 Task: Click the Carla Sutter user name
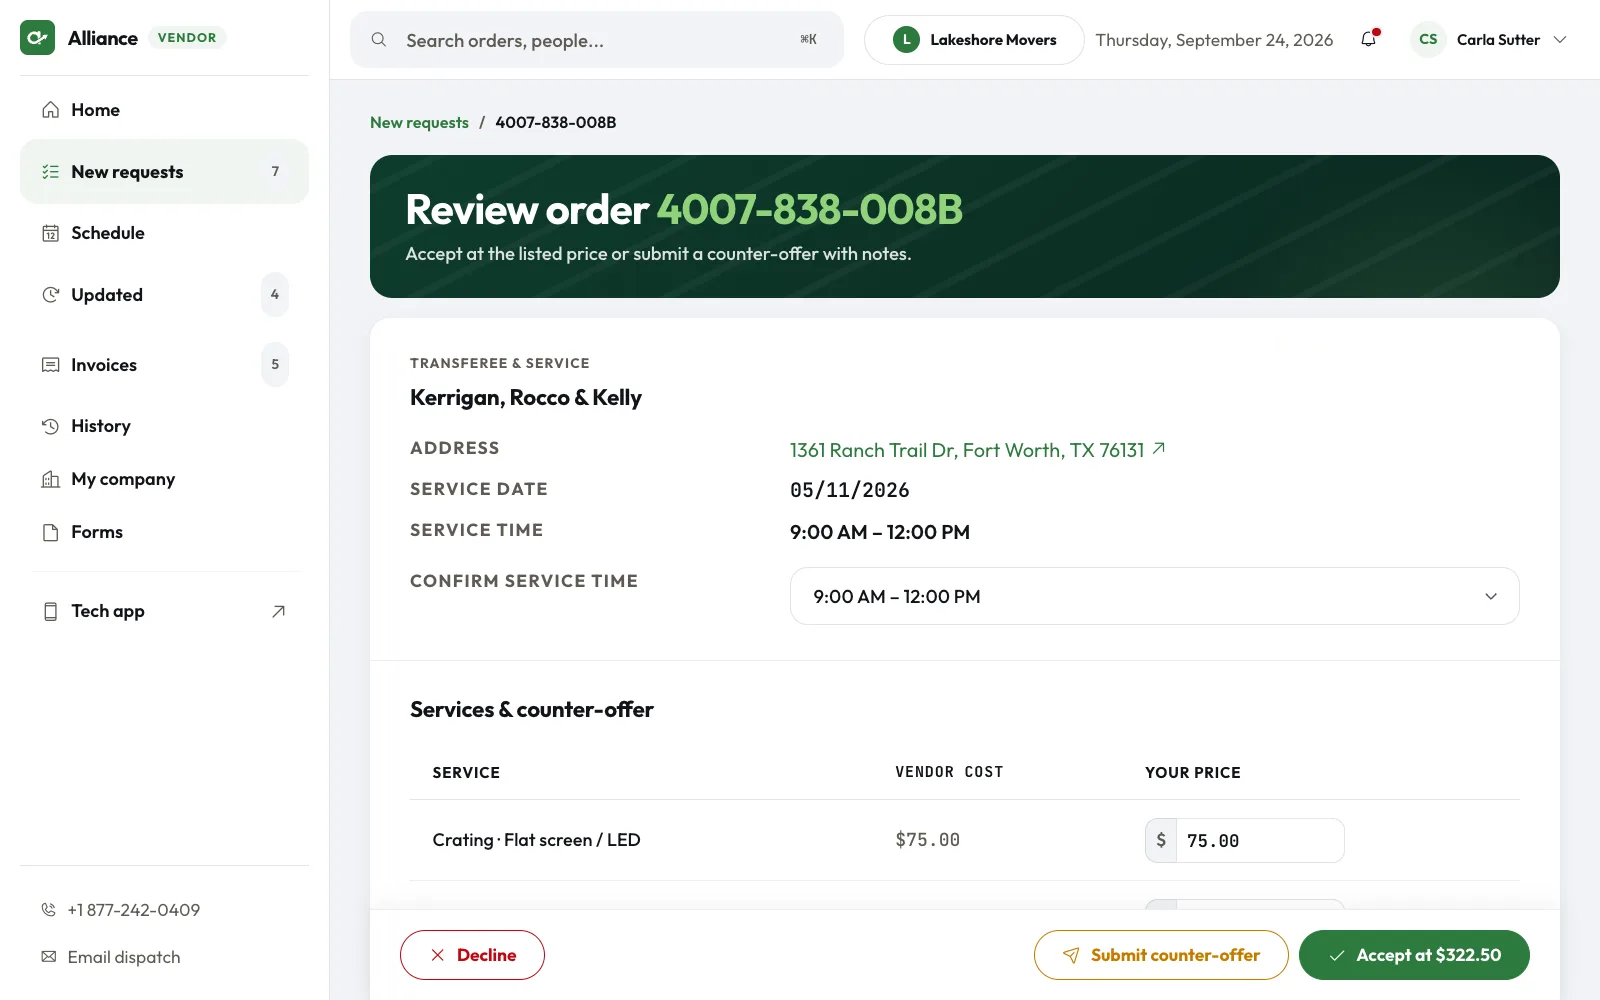1498,40
